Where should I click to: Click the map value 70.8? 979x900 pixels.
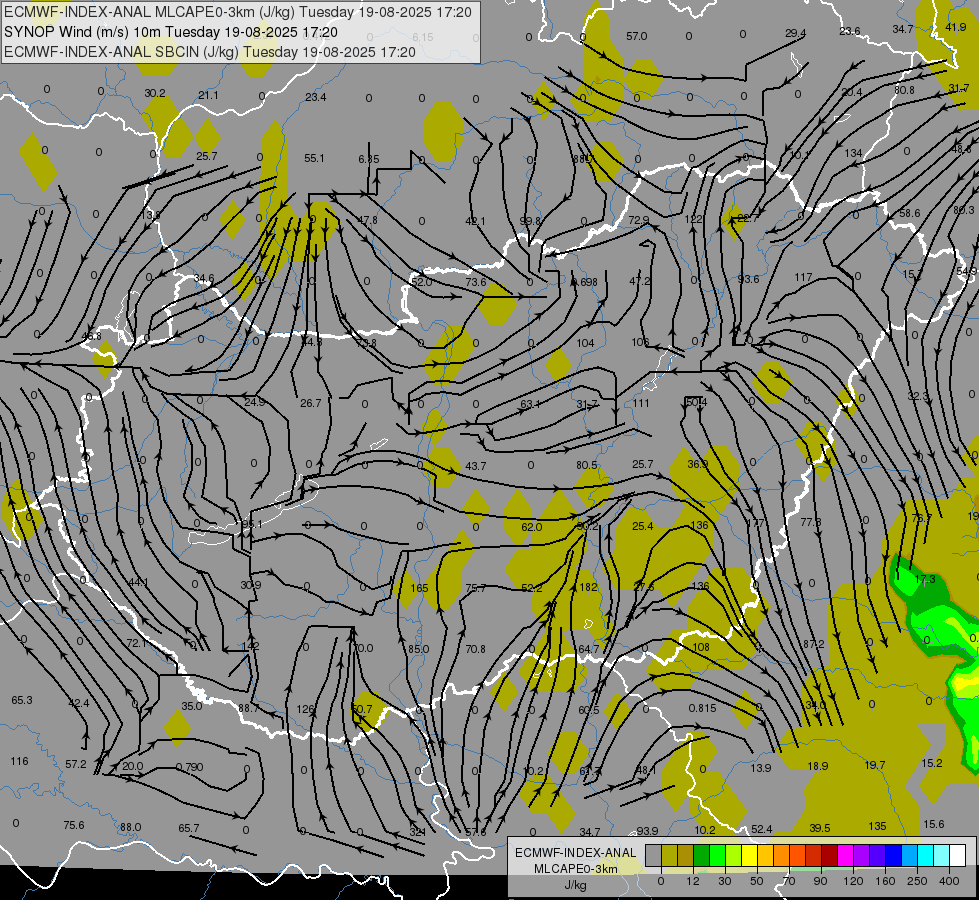(x=475, y=649)
